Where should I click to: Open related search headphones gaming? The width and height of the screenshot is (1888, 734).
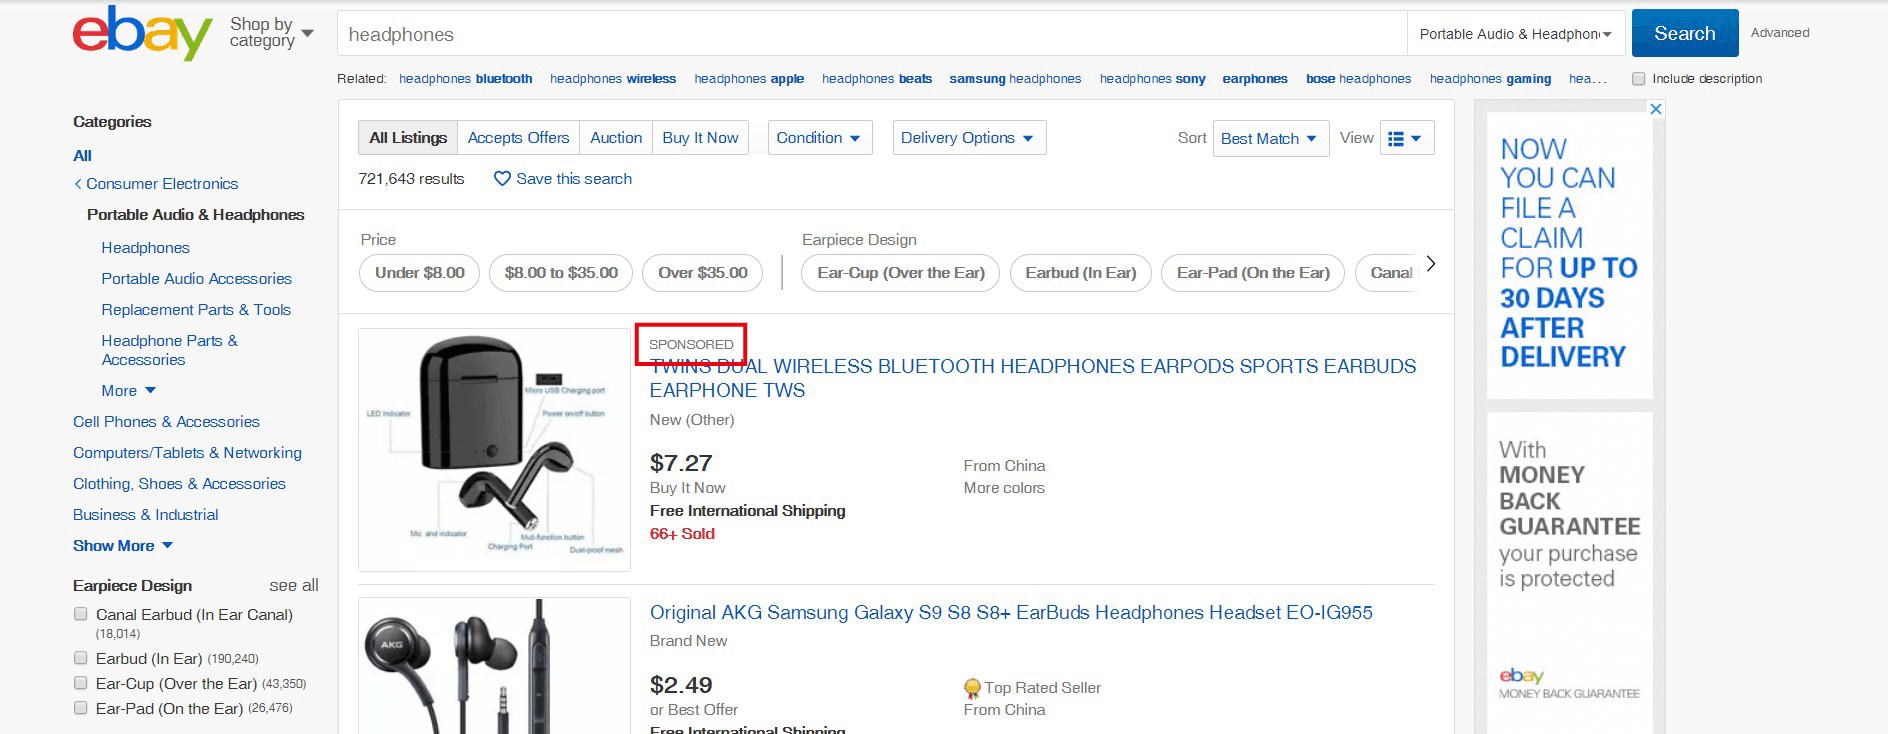[1491, 79]
